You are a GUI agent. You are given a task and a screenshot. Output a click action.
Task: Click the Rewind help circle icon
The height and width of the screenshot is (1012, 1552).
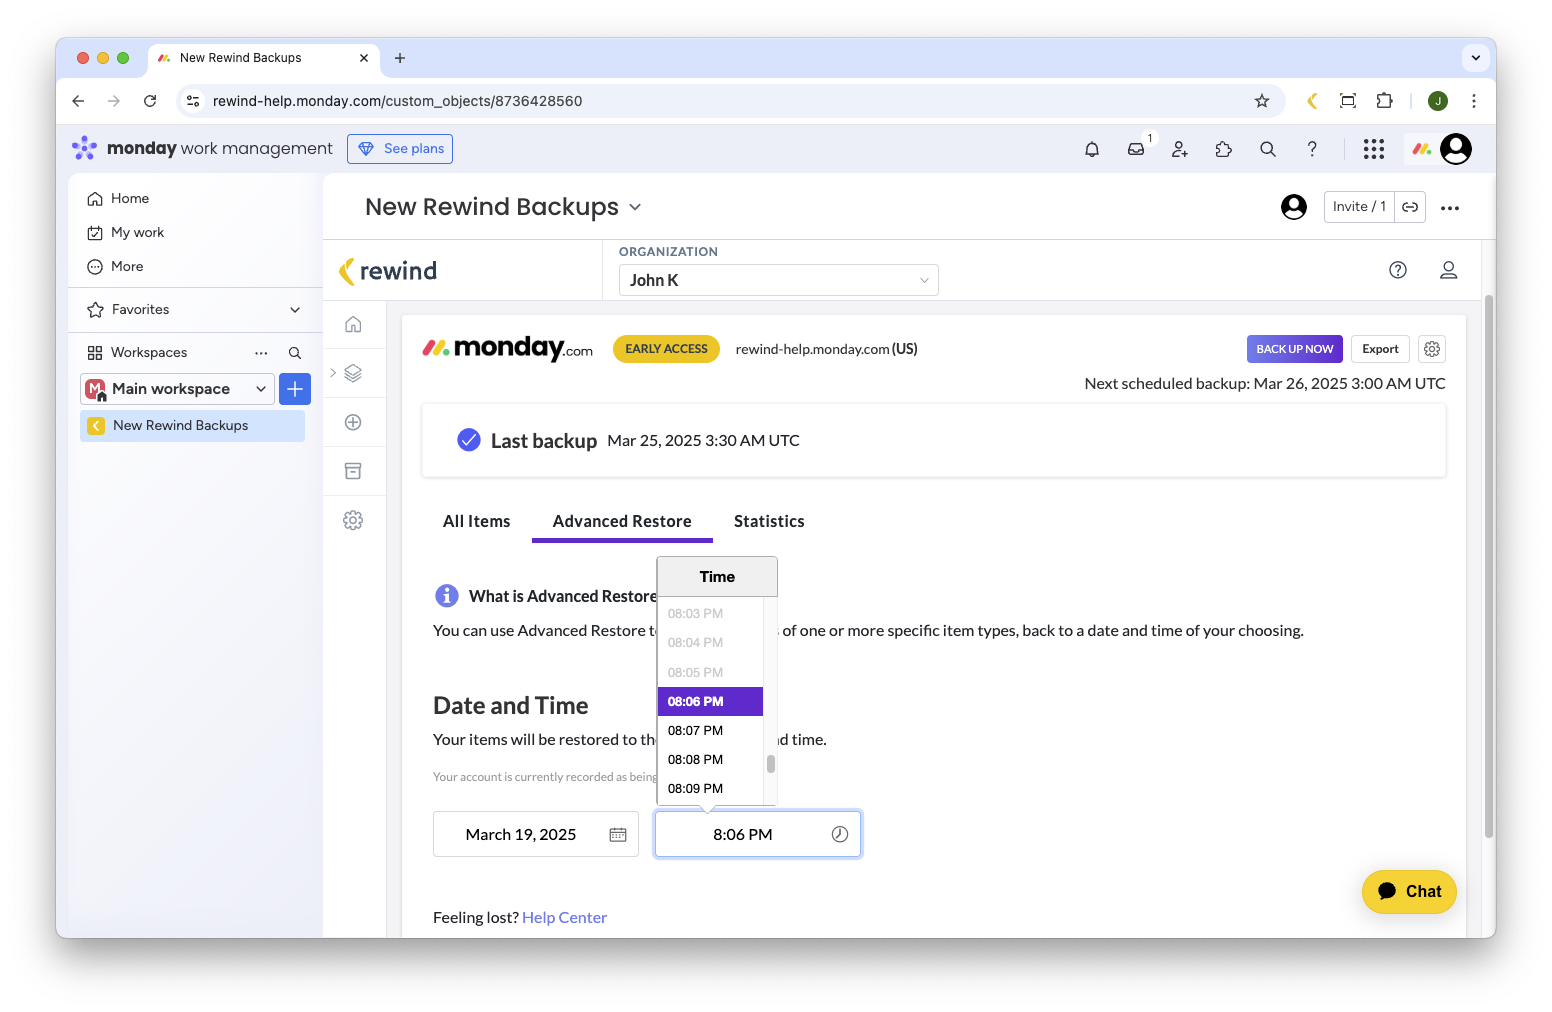[1398, 270]
